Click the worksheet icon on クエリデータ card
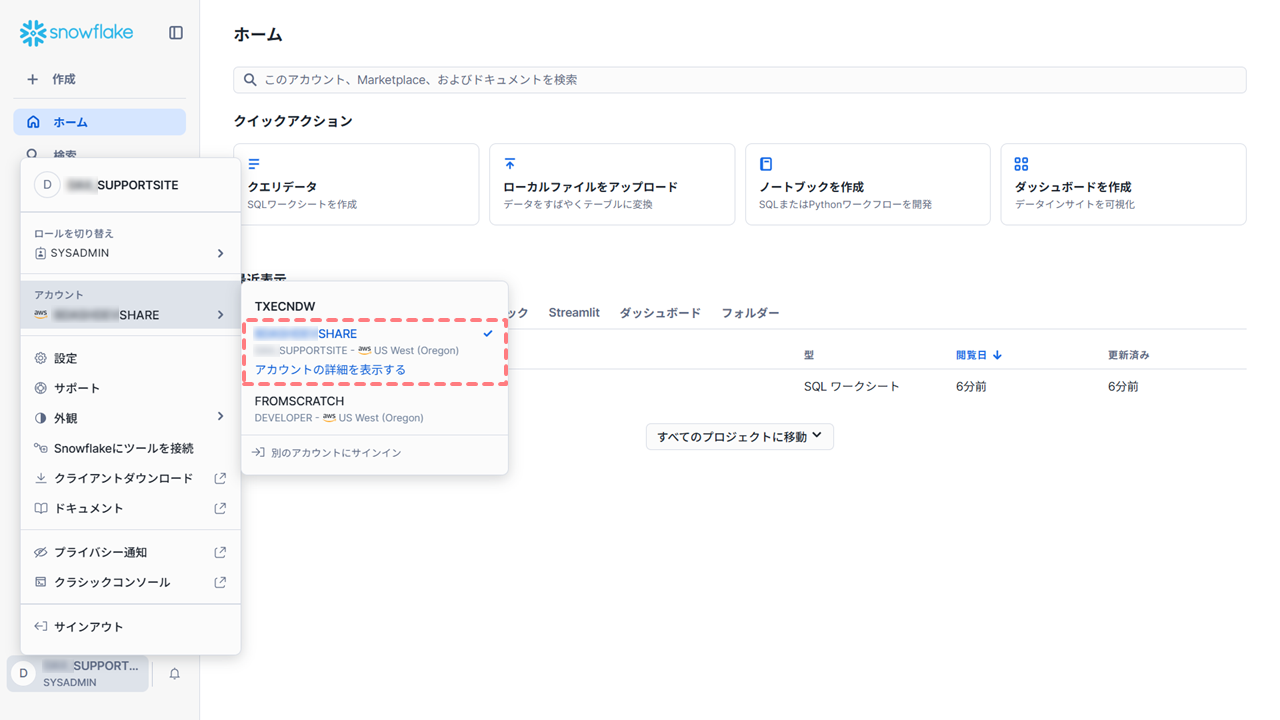 [254, 164]
